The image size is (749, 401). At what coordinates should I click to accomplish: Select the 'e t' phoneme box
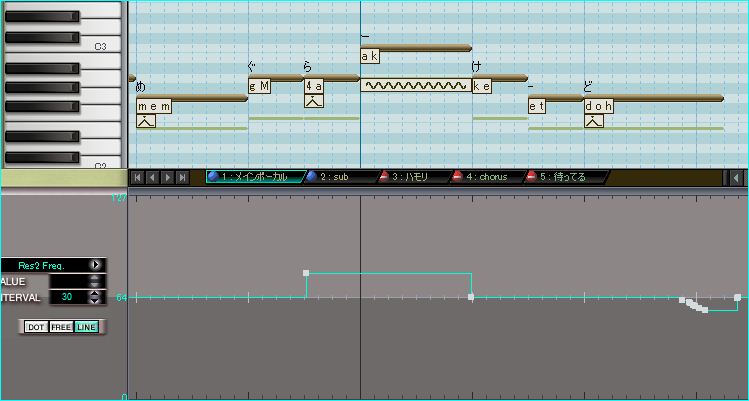tap(537, 107)
